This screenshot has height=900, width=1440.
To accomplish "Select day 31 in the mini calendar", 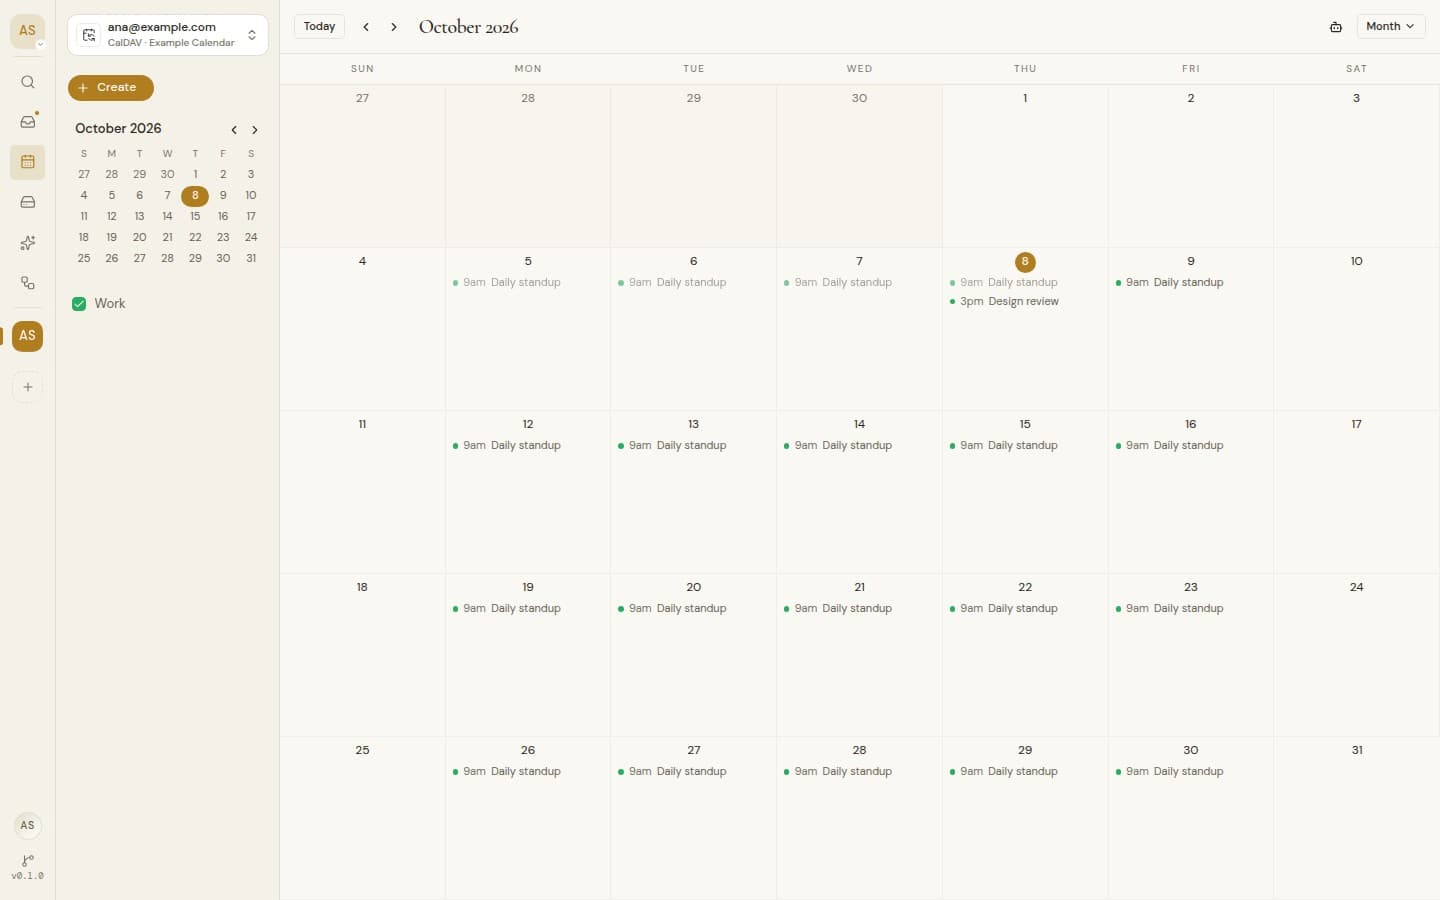I will point(251,258).
